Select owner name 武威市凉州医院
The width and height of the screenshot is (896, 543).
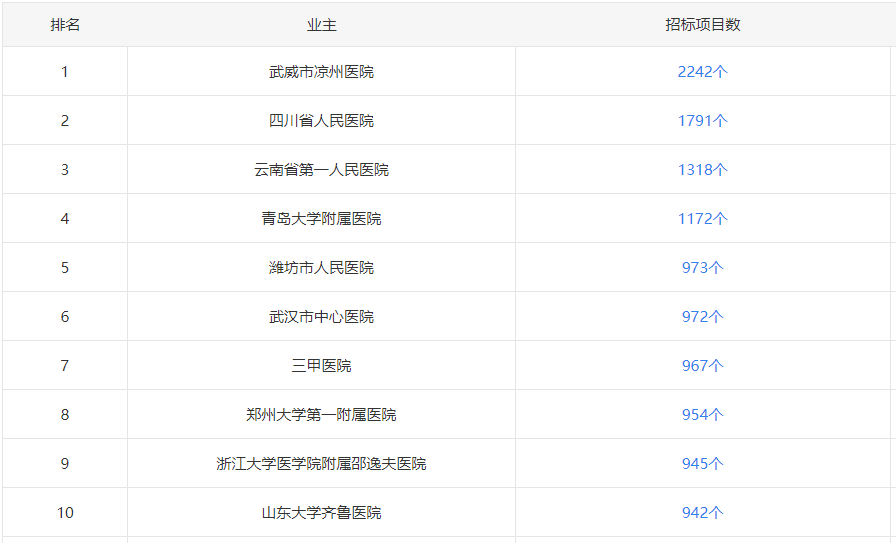[321, 71]
